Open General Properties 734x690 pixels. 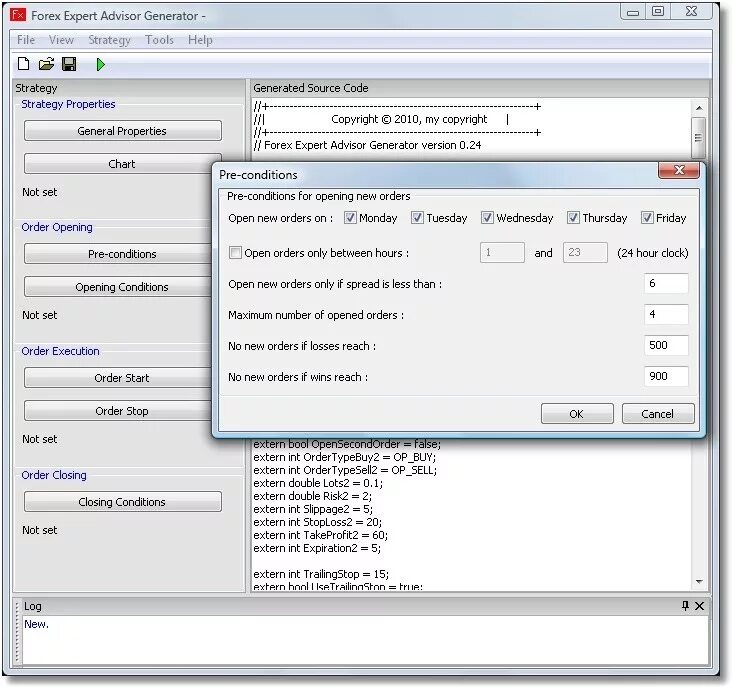(x=123, y=131)
